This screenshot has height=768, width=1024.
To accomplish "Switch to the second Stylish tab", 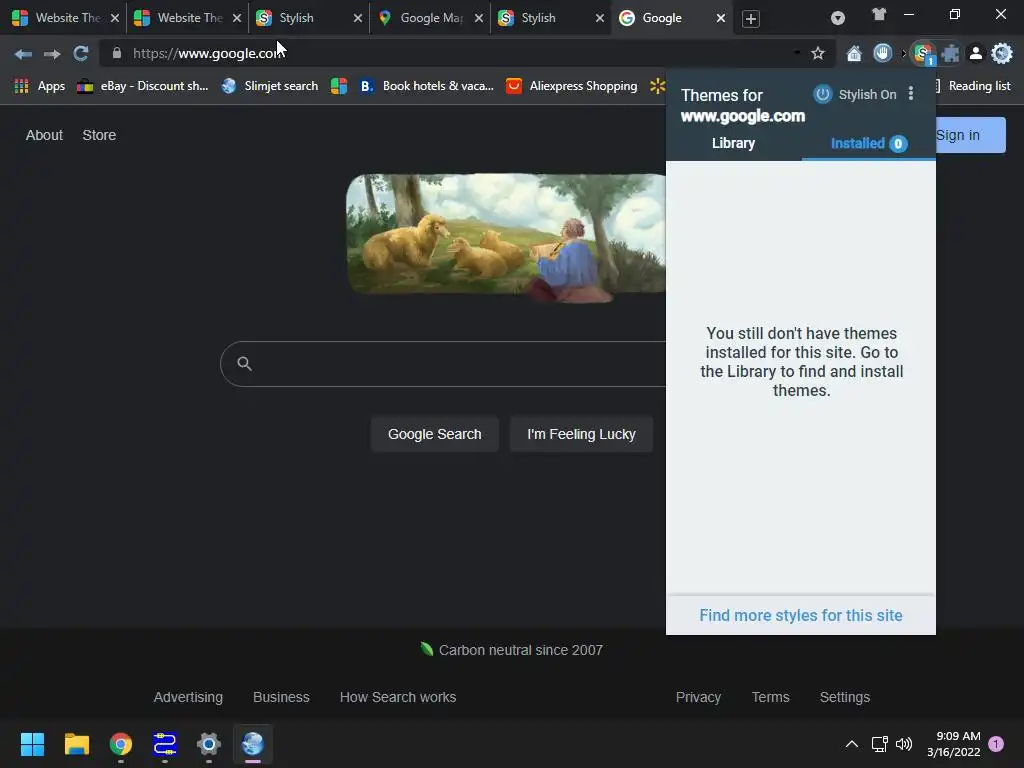I will [549, 18].
